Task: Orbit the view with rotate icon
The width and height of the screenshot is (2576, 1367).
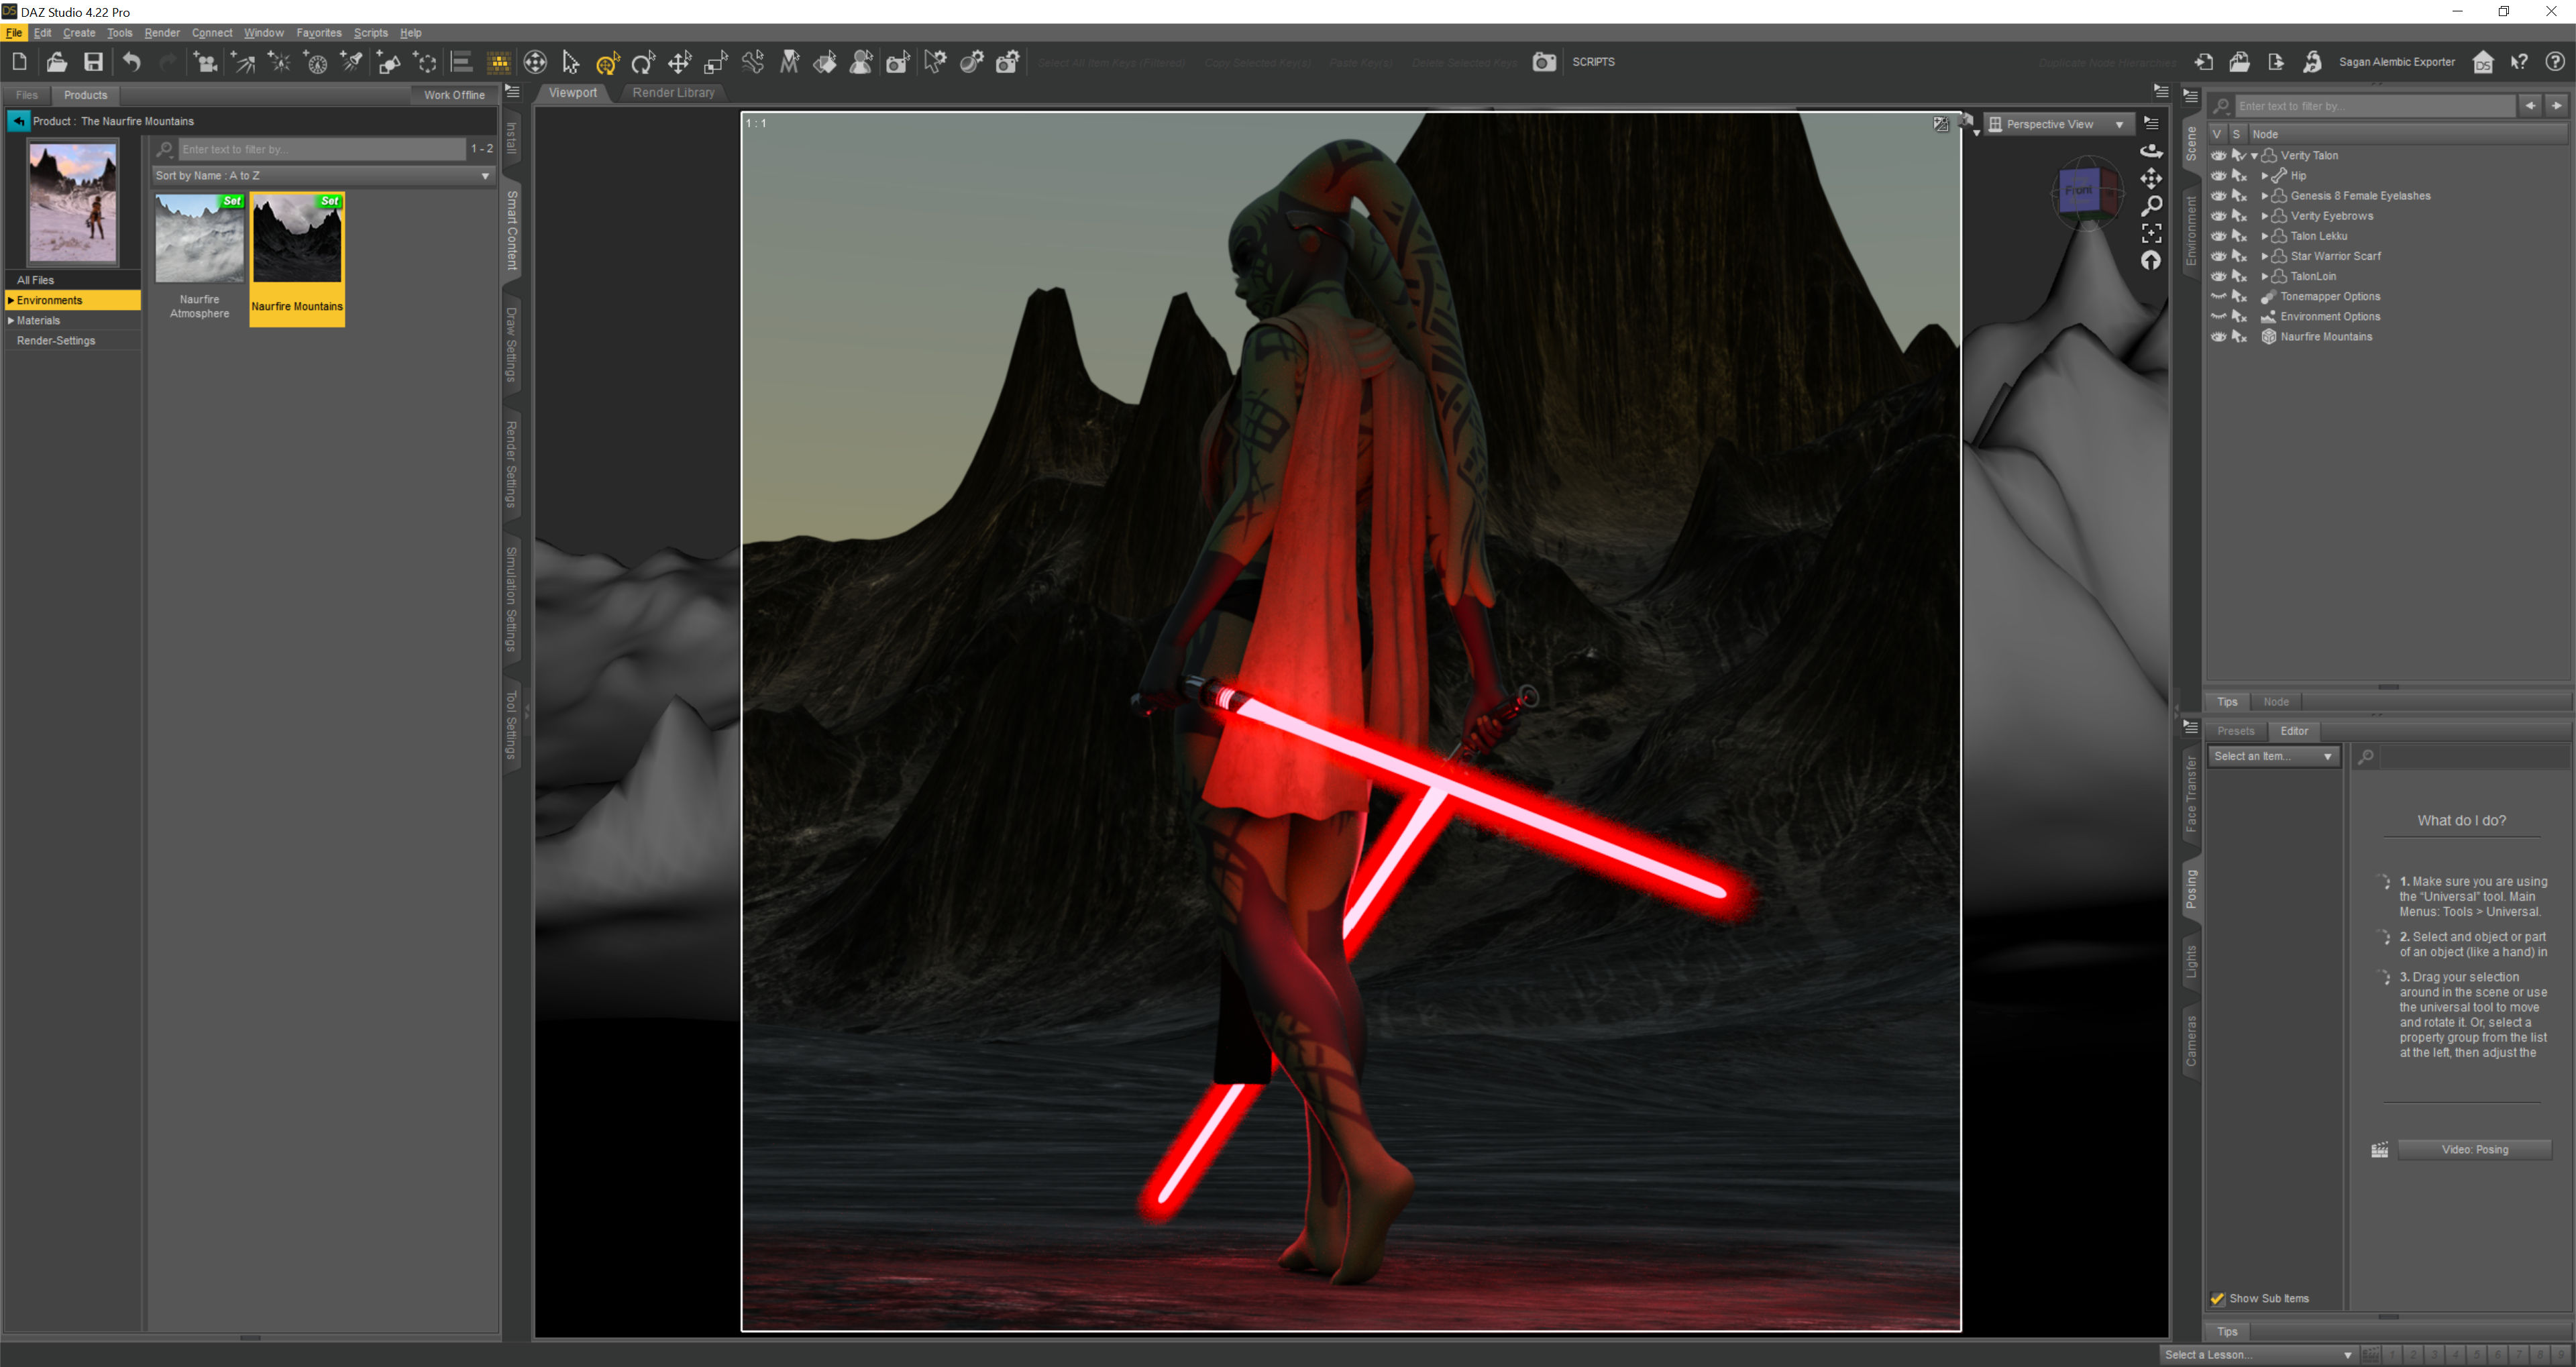Action: 2151,151
